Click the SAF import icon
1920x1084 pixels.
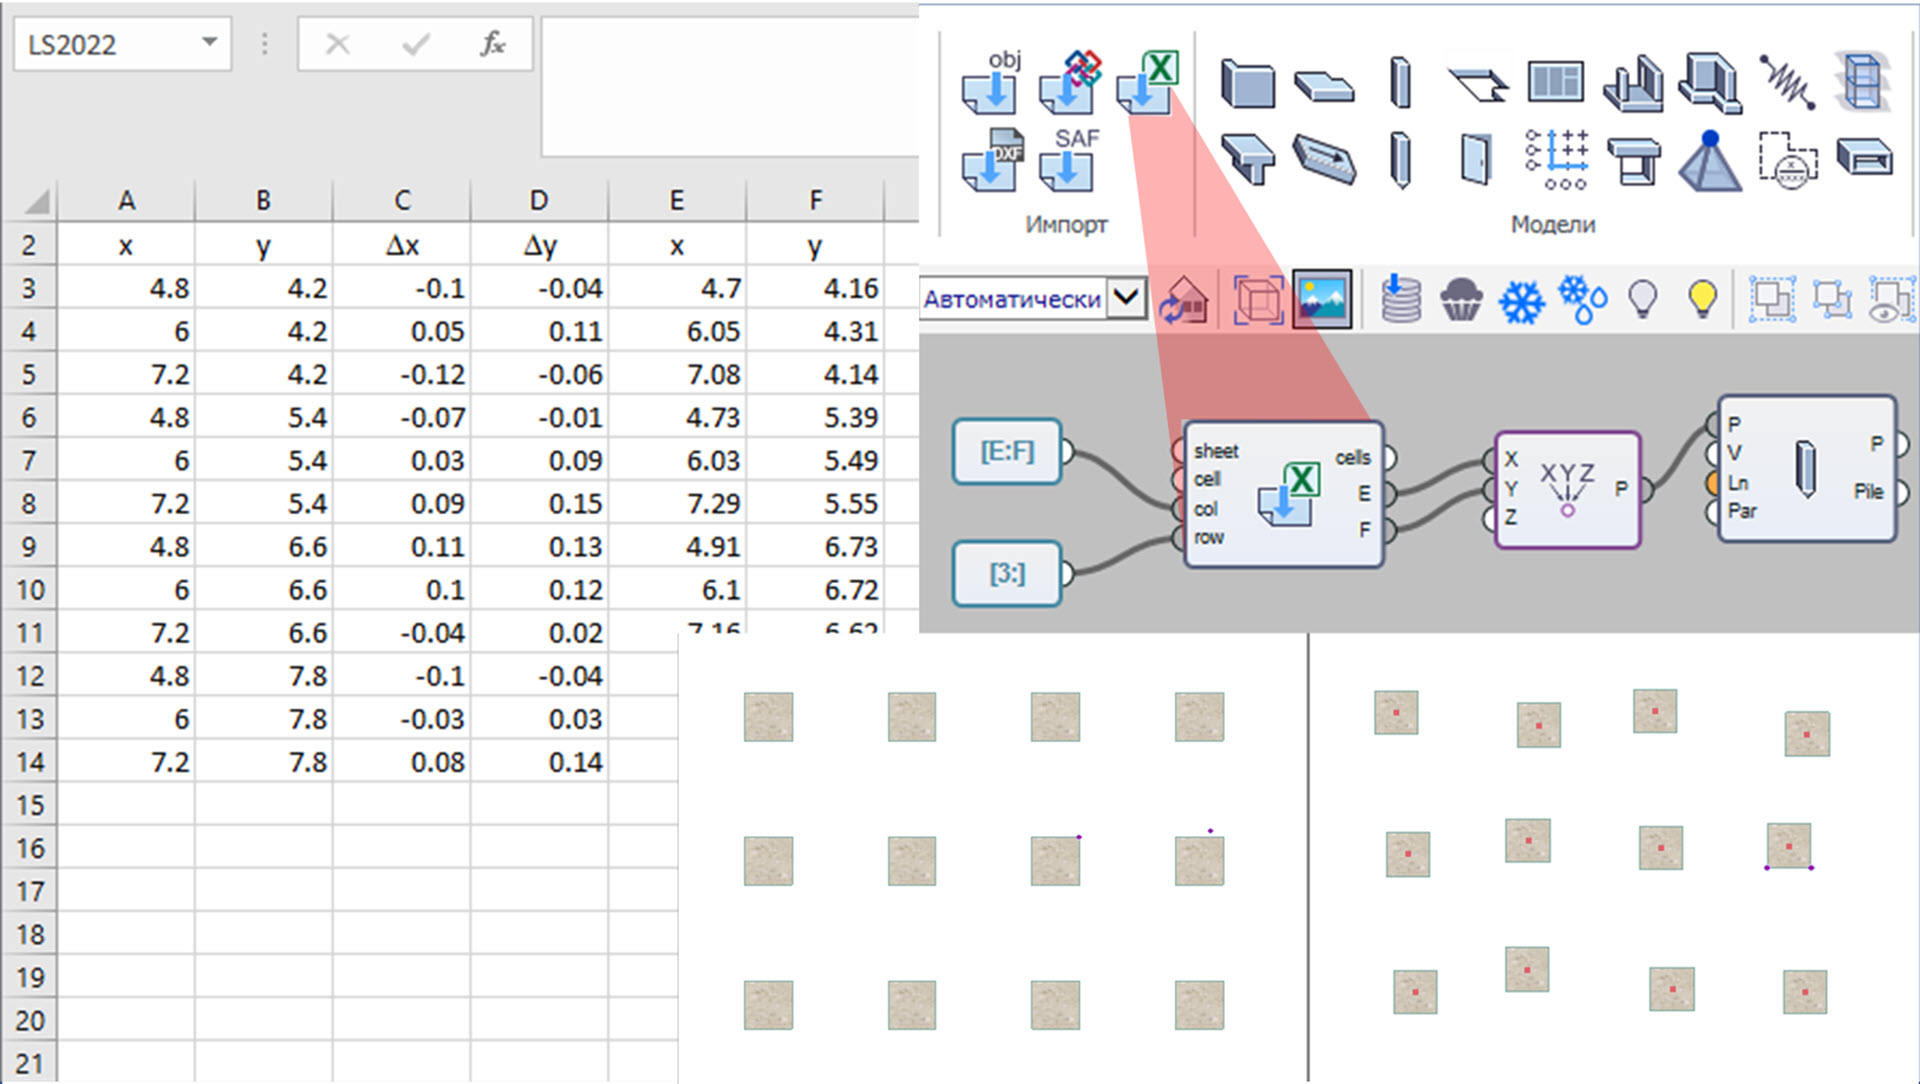1068,161
